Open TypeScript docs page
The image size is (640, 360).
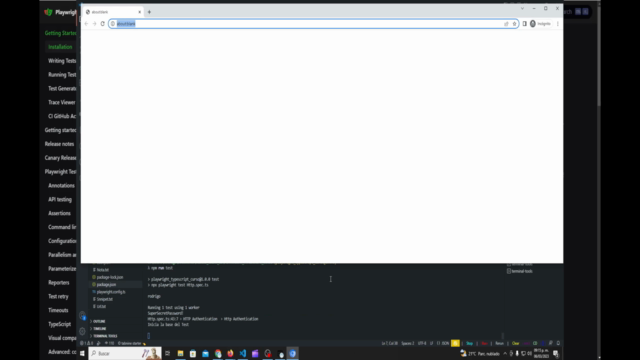click(x=59, y=324)
